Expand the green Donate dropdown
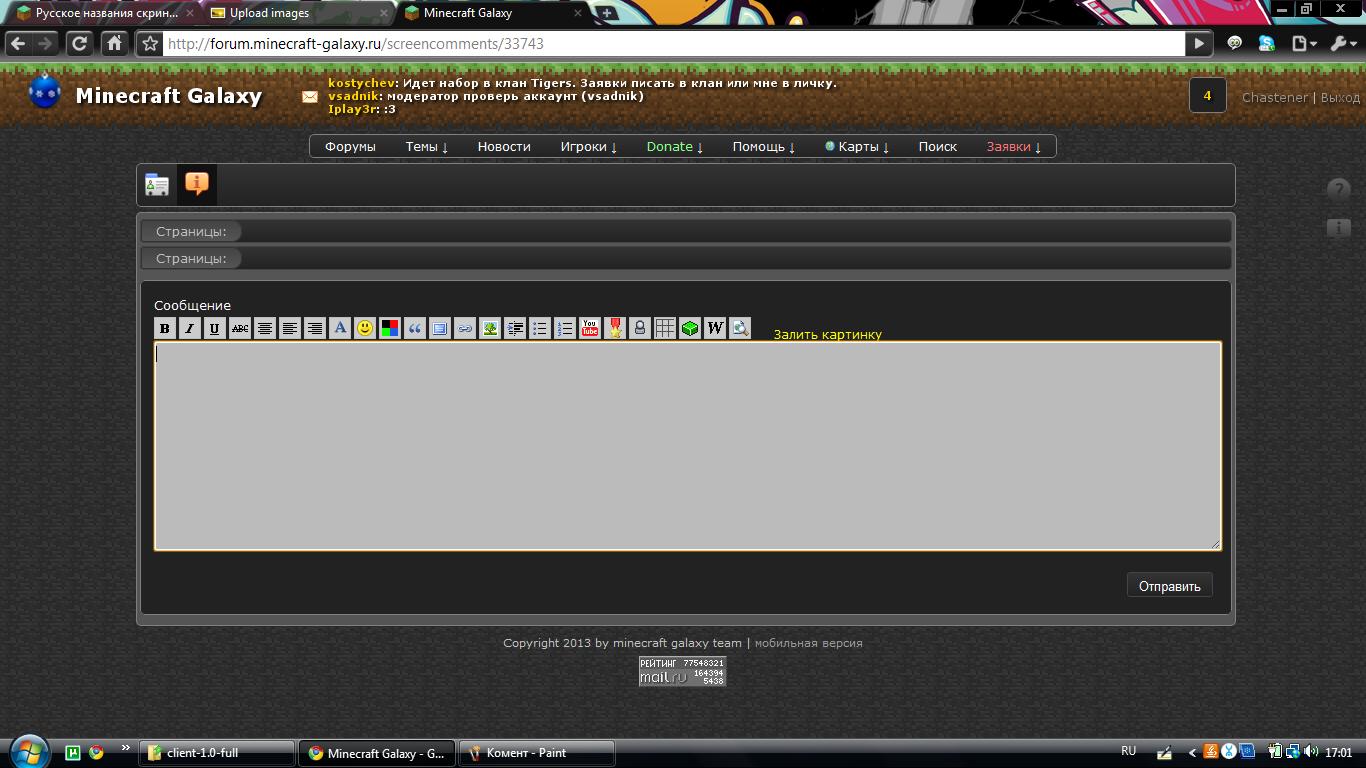This screenshot has height=768, width=1366. [675, 147]
